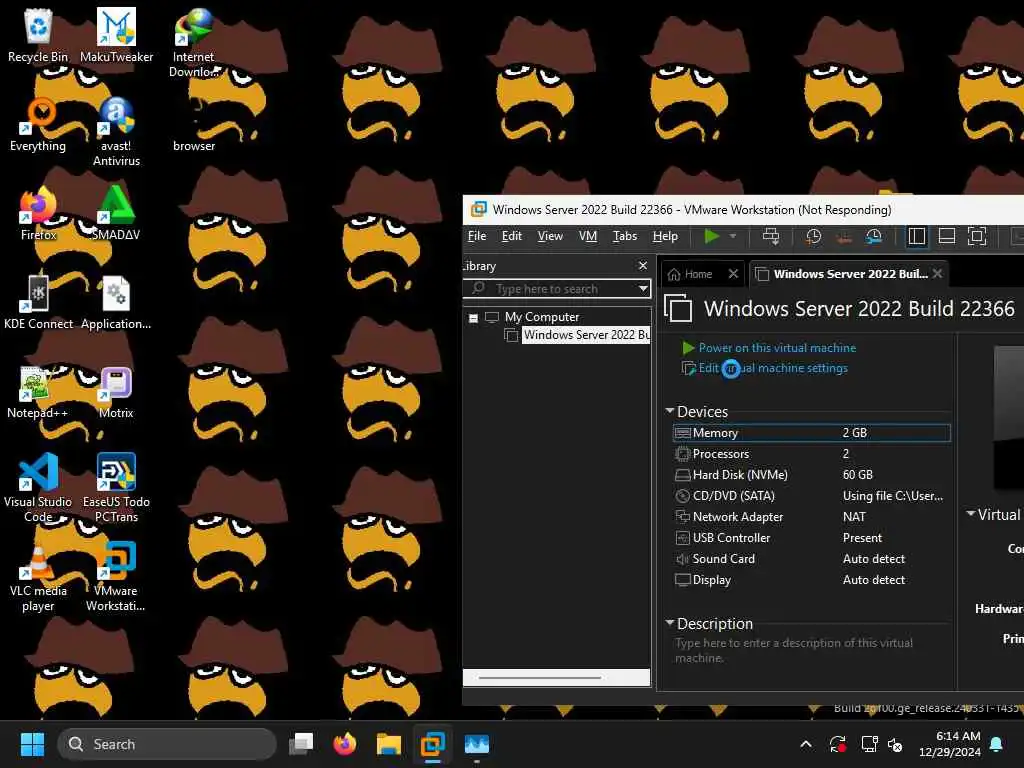Collapse the Virtual Machine Details section
The image size is (1024, 768).
coord(970,514)
